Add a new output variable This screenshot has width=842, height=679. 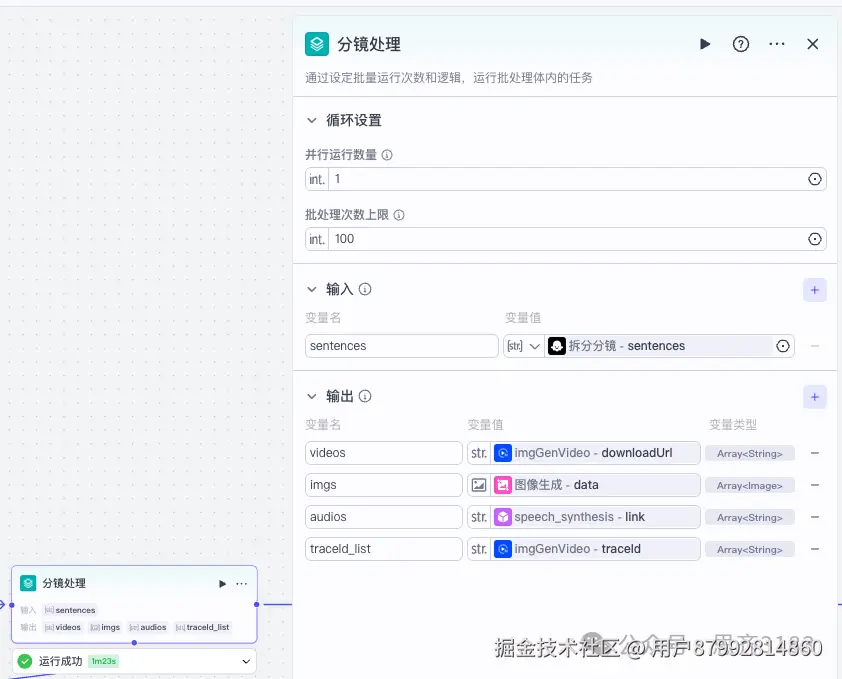click(x=815, y=397)
